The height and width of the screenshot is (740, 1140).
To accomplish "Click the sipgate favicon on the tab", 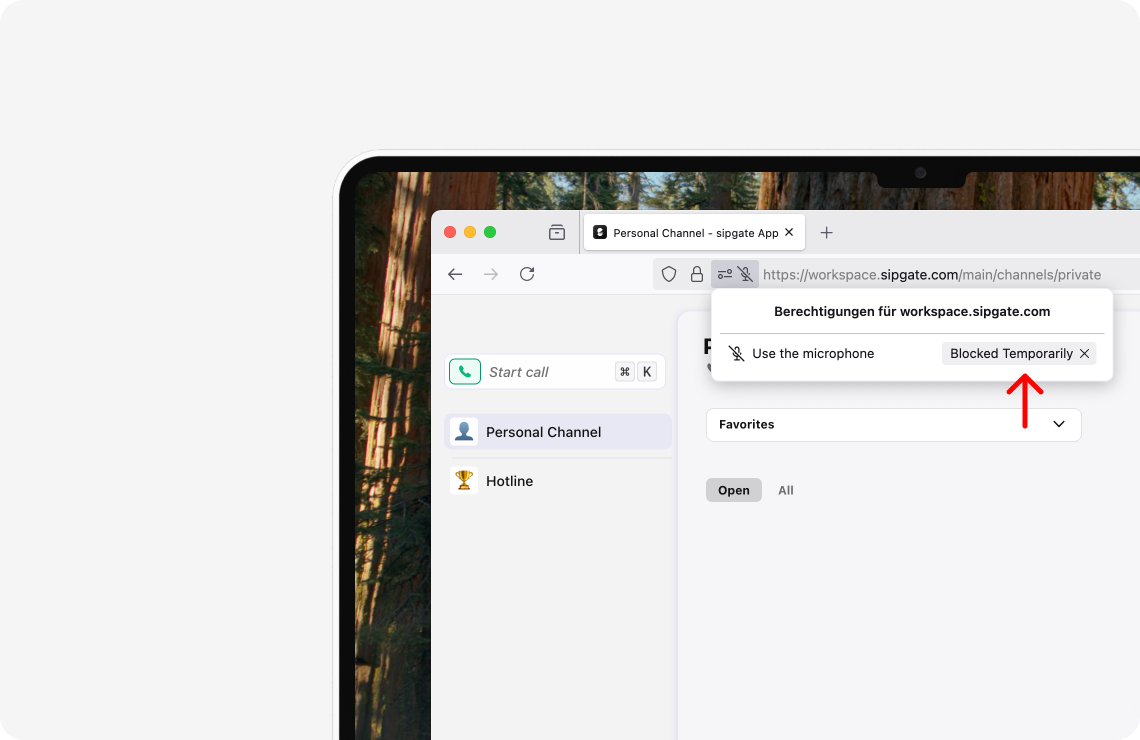I will coord(600,232).
